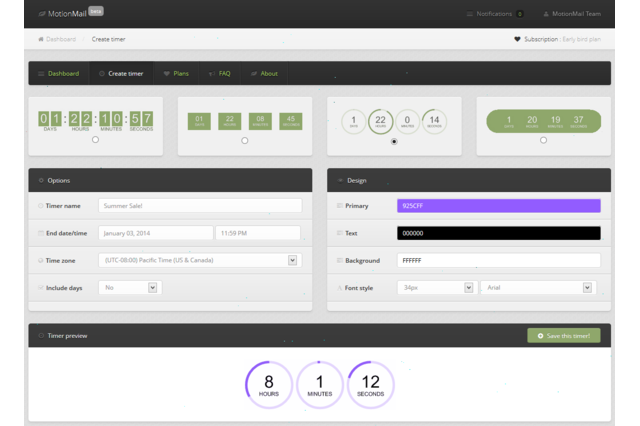Click the globe icon beside Time zone
Viewport: 640px width, 426px height.
[39, 260]
